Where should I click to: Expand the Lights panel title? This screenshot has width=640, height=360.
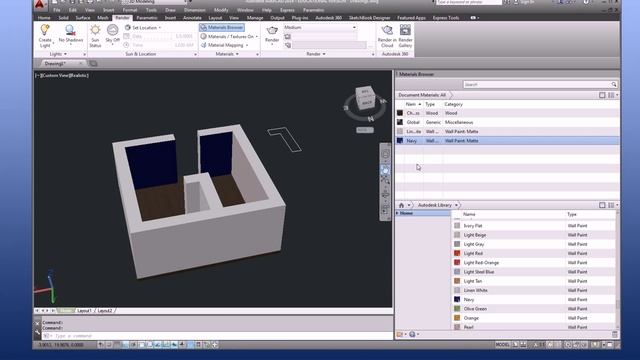pyautogui.click(x=58, y=54)
